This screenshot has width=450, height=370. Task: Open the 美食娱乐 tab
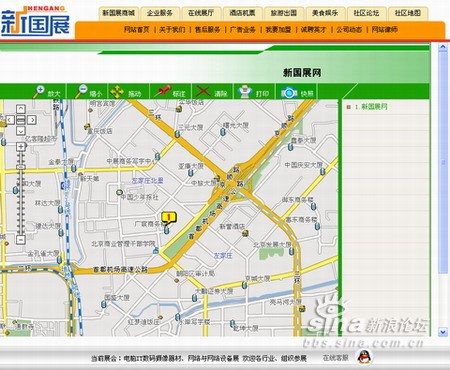pos(325,13)
